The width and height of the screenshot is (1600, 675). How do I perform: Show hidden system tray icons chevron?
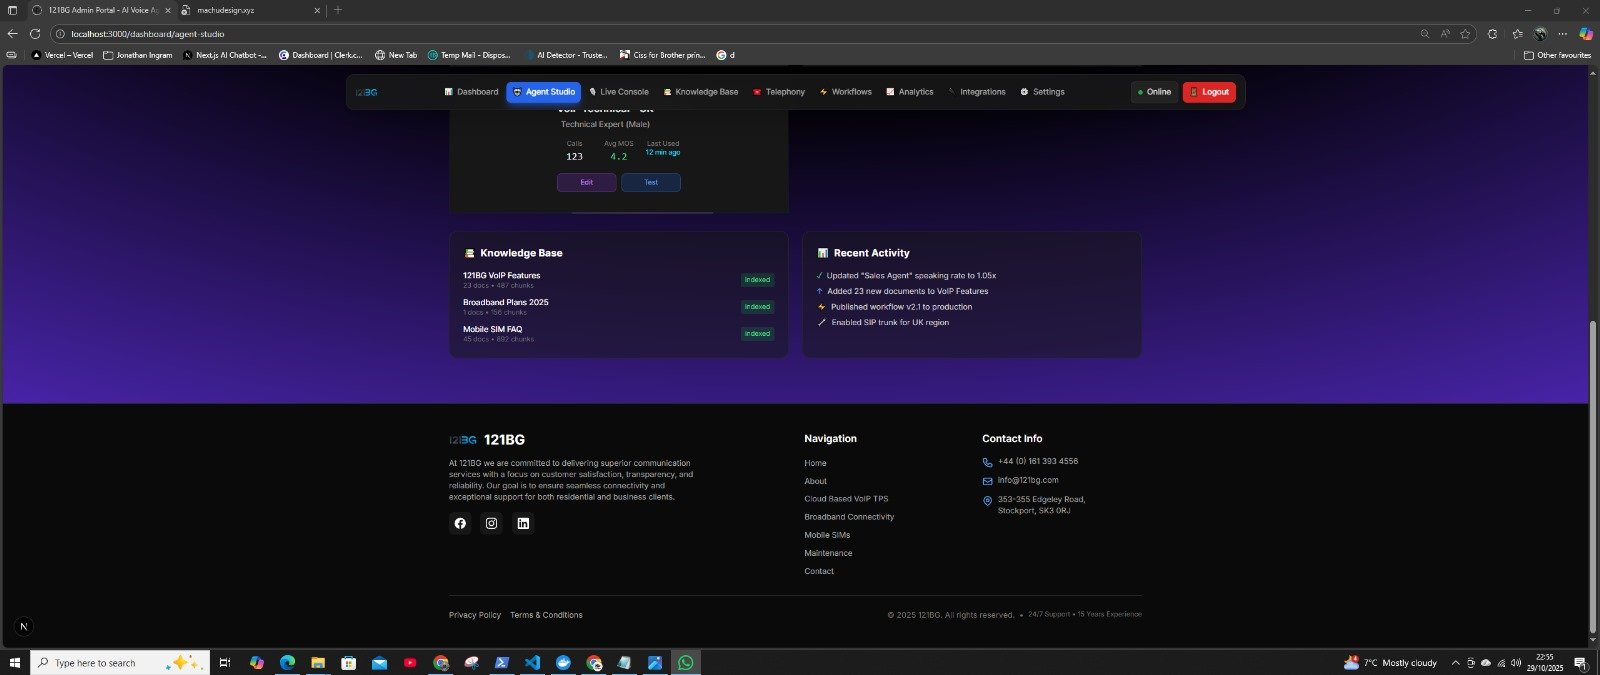[x=1455, y=663]
